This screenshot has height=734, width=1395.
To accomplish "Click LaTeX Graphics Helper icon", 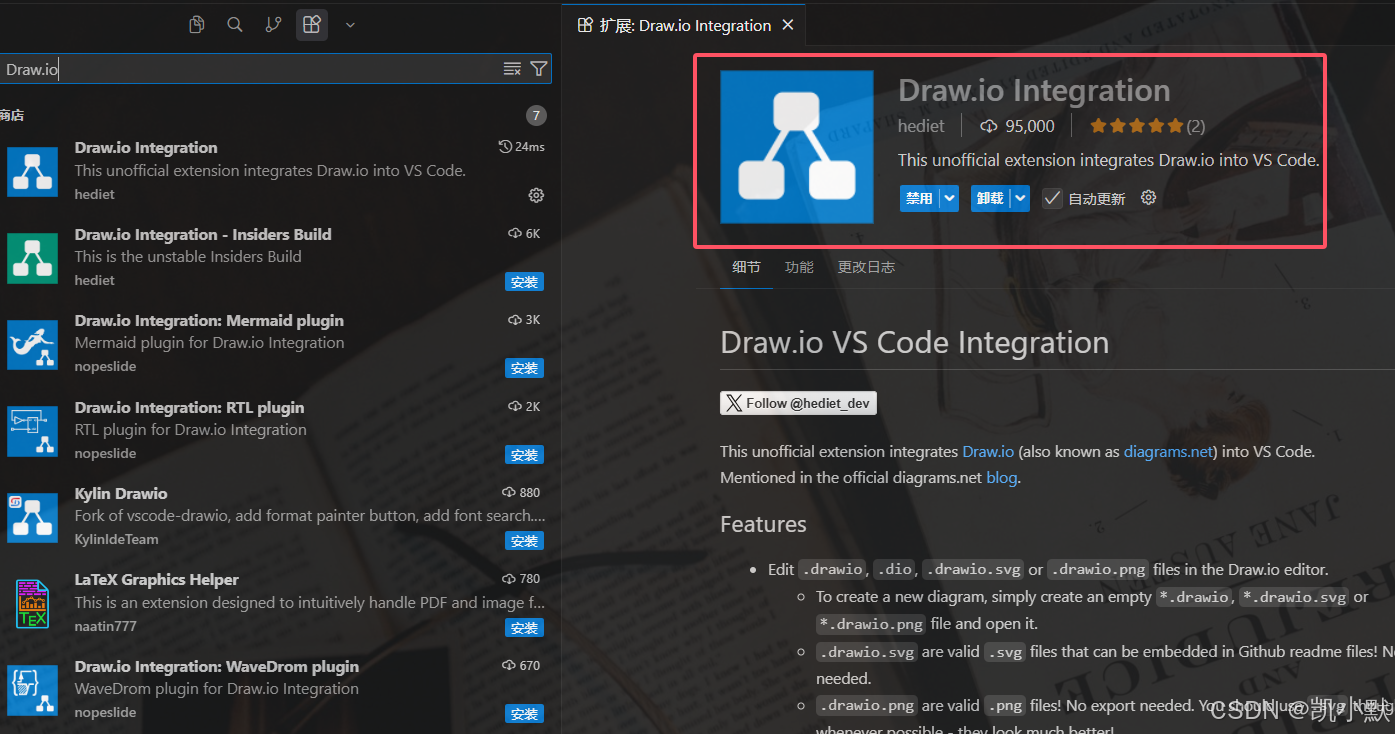I will pyautogui.click(x=32, y=604).
